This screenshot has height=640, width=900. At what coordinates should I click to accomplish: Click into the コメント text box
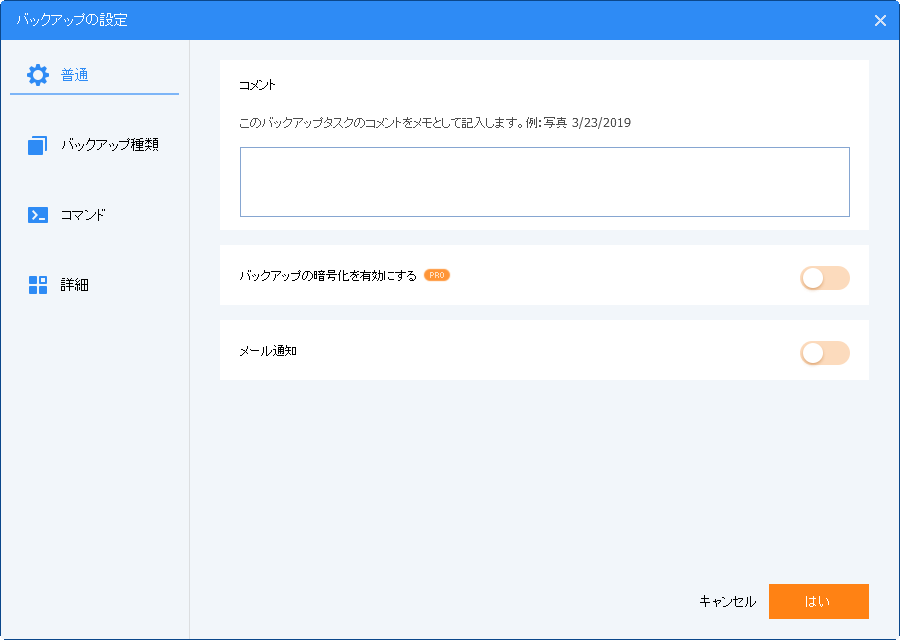(545, 182)
